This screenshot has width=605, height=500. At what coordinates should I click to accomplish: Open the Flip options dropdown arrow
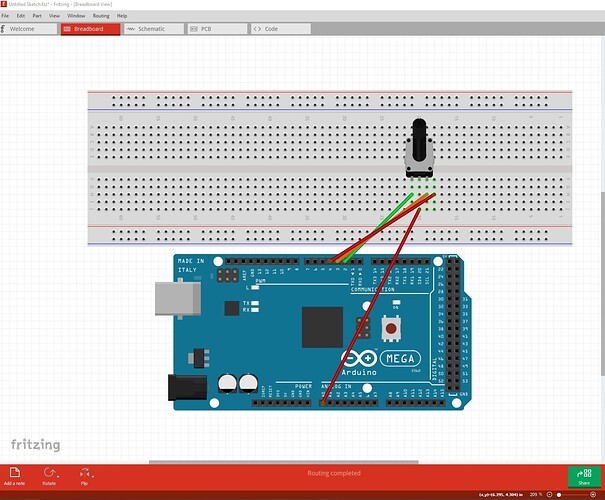click(93, 476)
